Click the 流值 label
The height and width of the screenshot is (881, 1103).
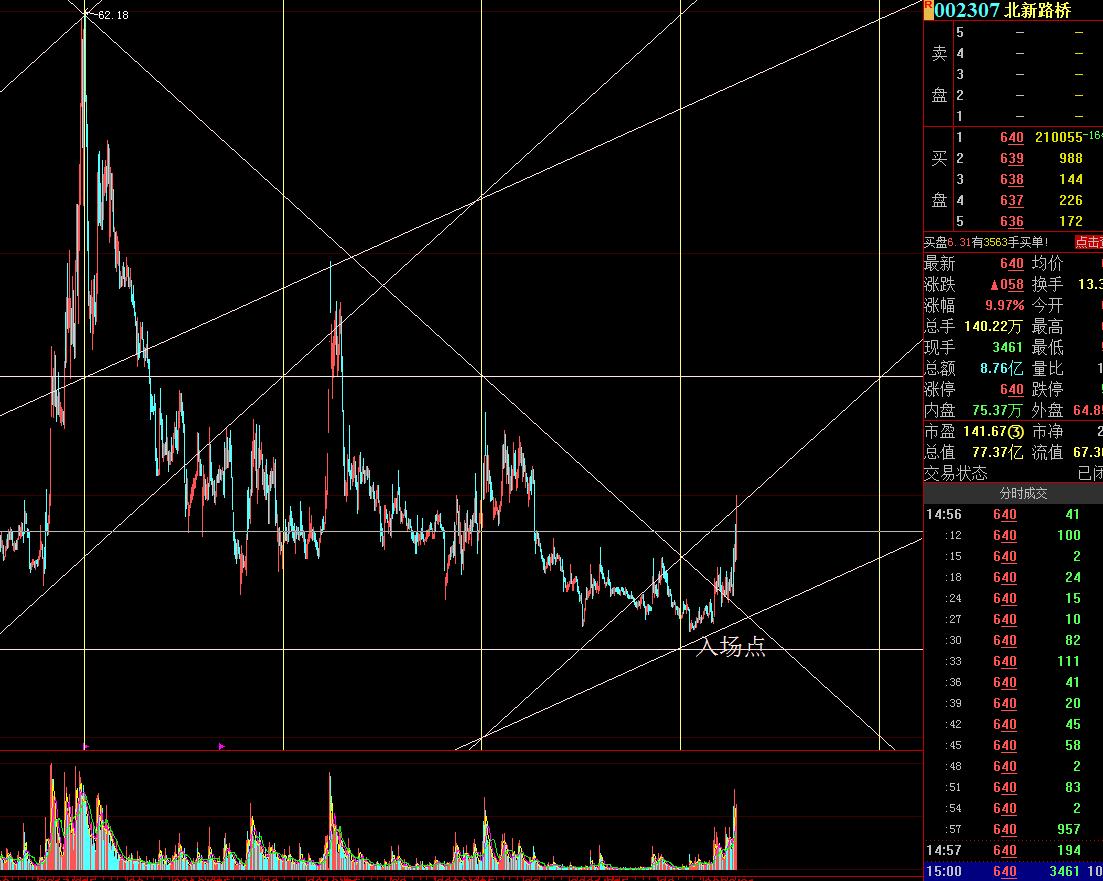pos(1047,452)
